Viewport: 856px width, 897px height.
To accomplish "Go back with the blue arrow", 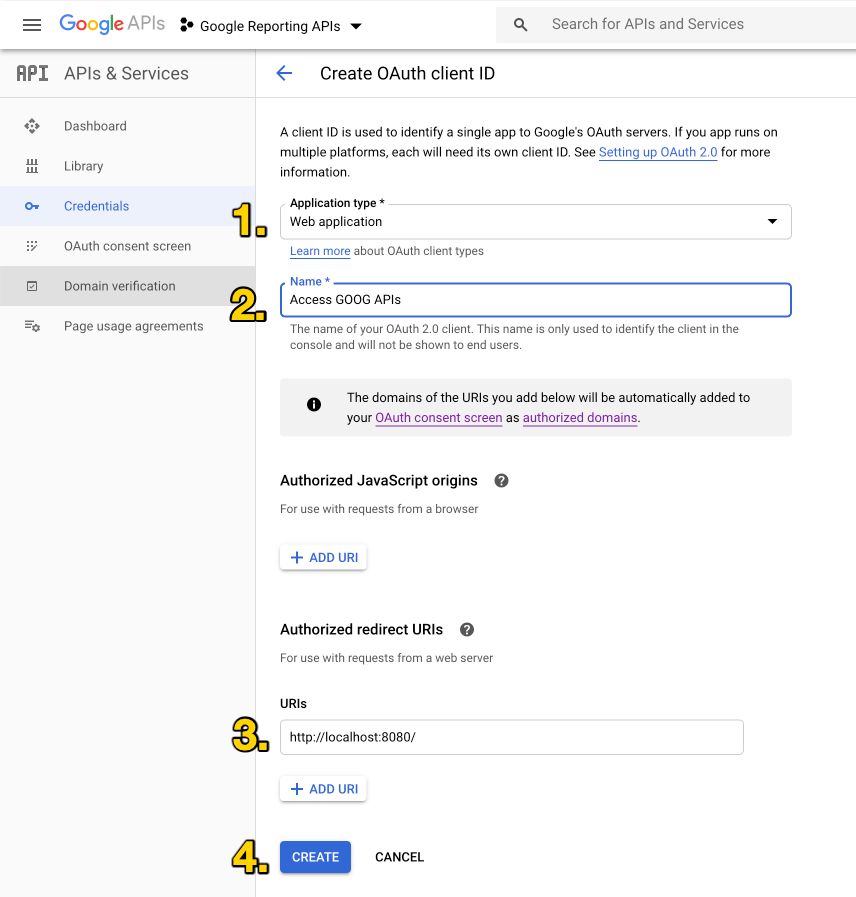I will click(284, 73).
